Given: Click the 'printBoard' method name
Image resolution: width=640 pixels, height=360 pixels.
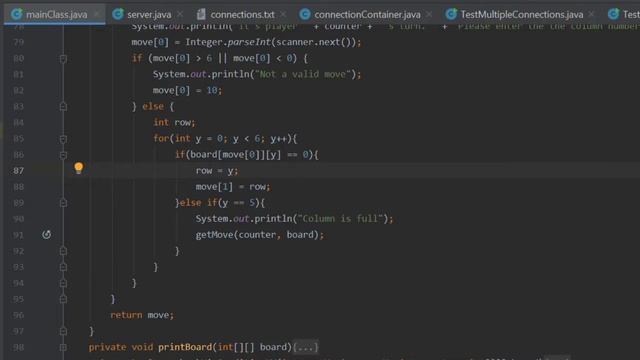Looking at the screenshot, I should [x=185, y=347].
